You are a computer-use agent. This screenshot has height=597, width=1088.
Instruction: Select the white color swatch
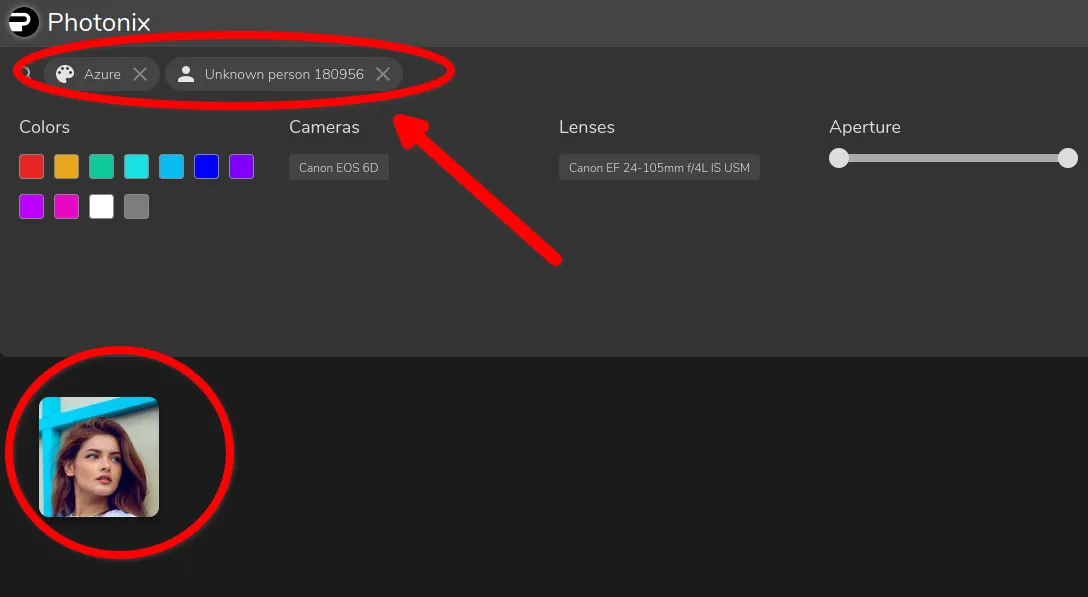(x=102, y=207)
